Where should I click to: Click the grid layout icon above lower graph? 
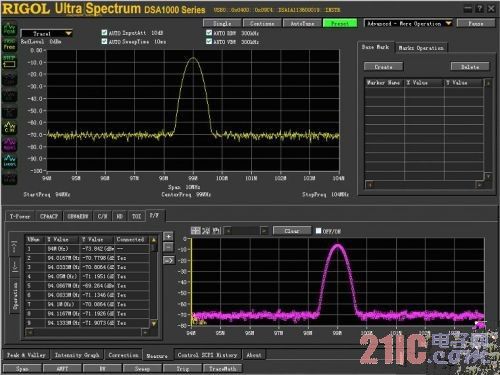coord(196,231)
